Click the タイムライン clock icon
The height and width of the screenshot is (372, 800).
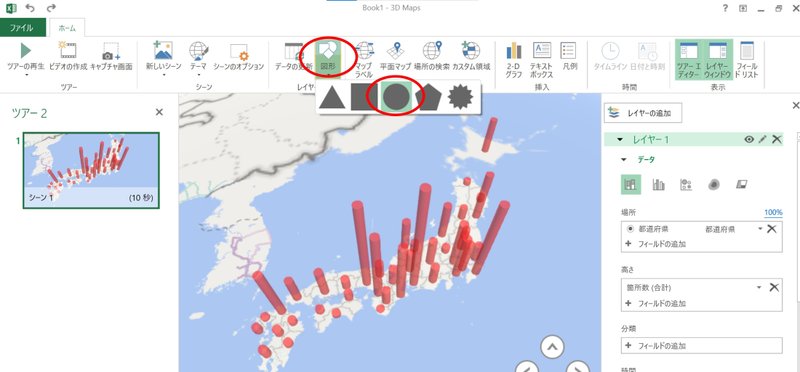coord(610,51)
